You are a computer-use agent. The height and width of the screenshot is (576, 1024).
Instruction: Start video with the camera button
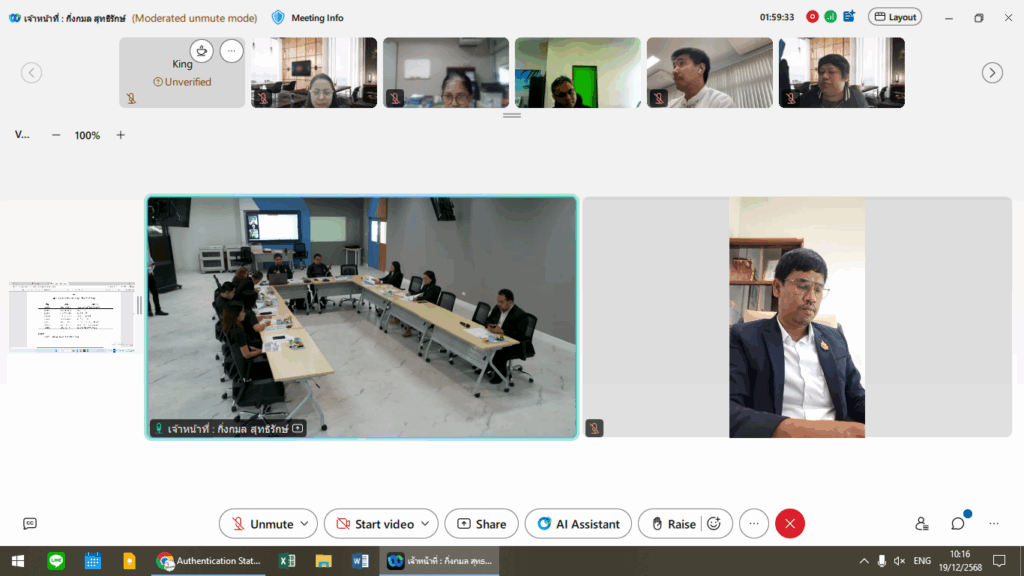coord(374,524)
